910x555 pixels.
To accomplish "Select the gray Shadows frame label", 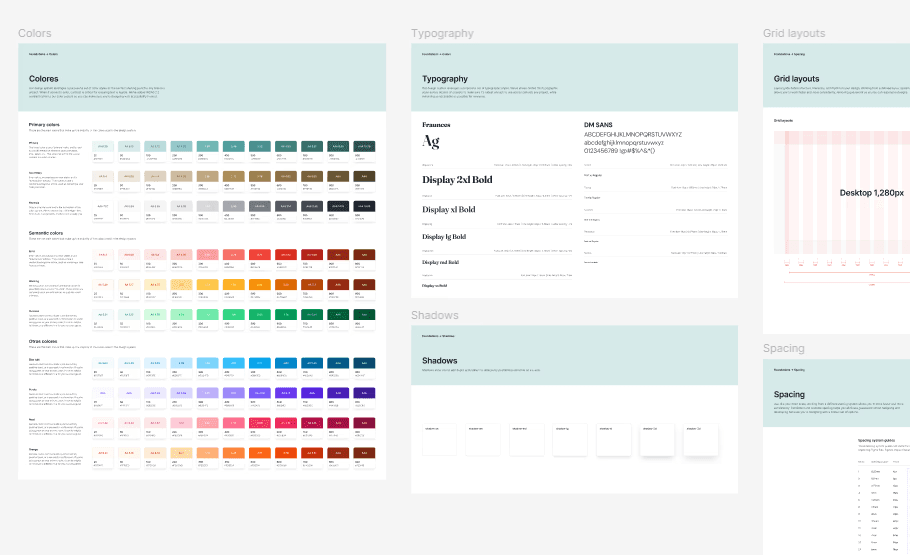I will (435, 315).
